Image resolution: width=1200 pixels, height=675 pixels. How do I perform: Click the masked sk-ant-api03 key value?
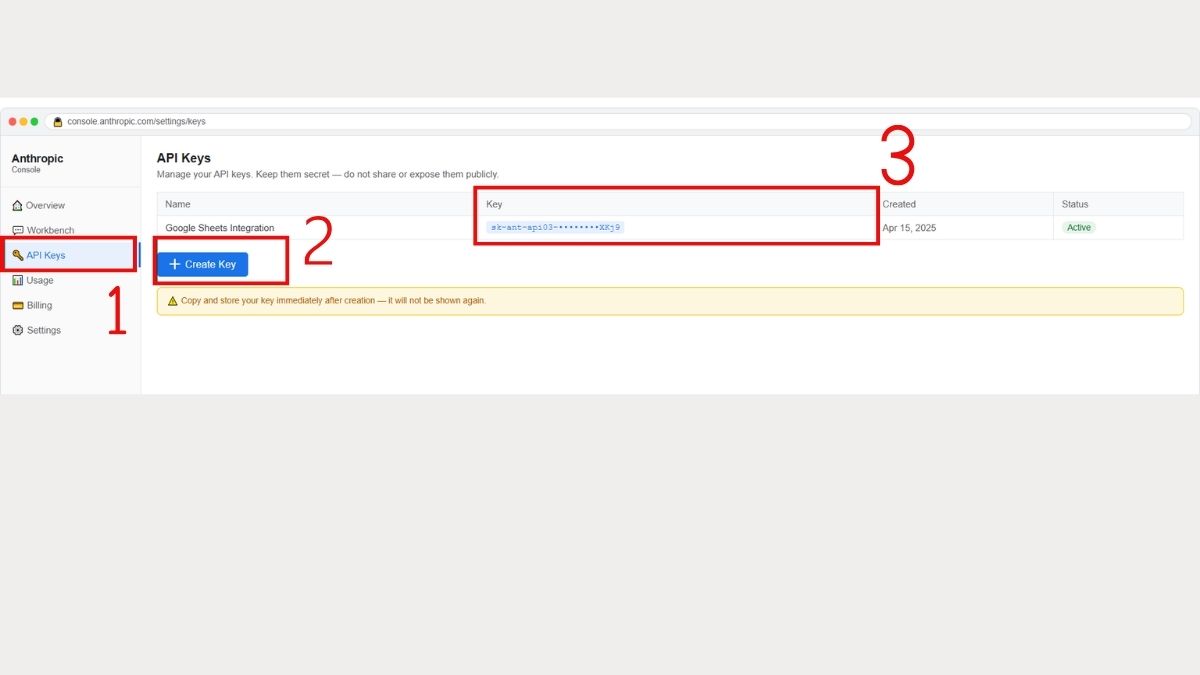point(555,228)
